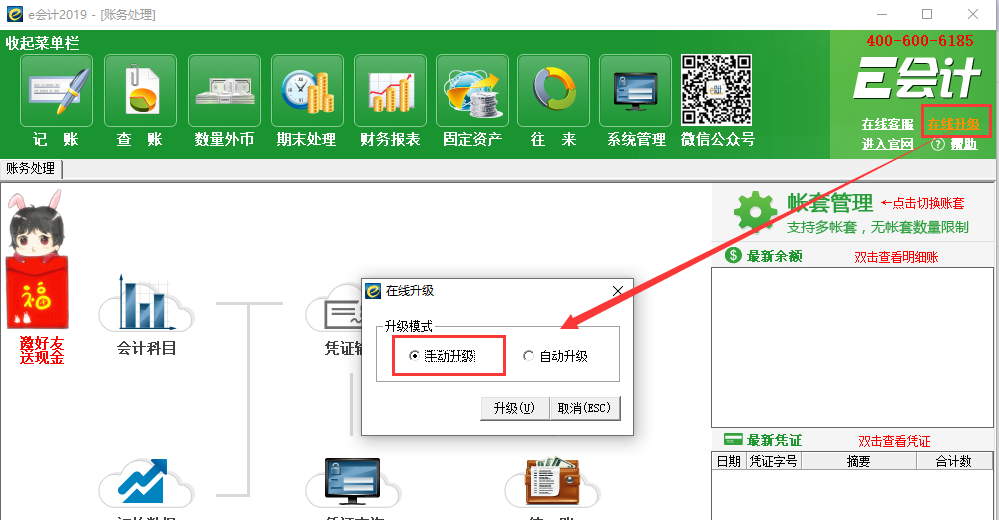Click the 日期 column header

[x=729, y=461]
